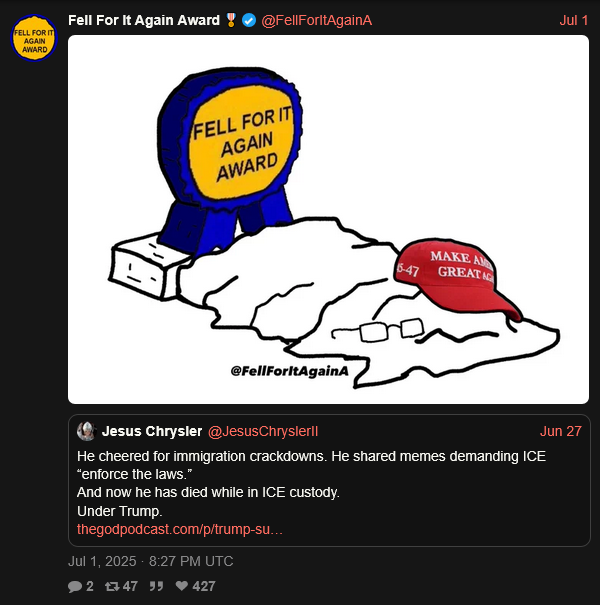Open the Fell For It Again Award profile avatar
Viewport: 600px width, 605px height.
tap(34, 38)
